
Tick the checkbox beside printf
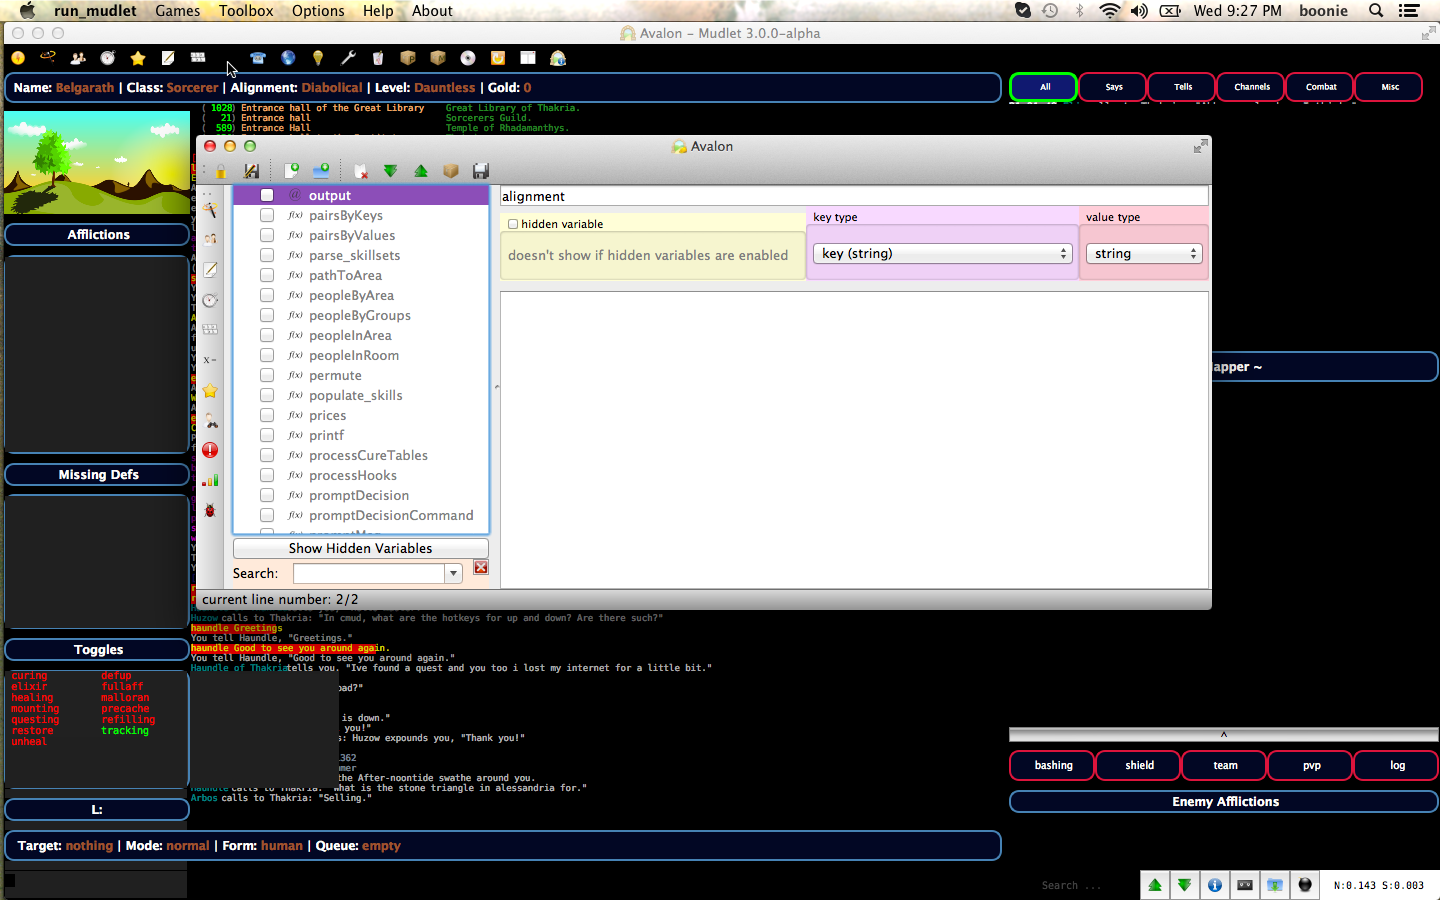pyautogui.click(x=267, y=435)
